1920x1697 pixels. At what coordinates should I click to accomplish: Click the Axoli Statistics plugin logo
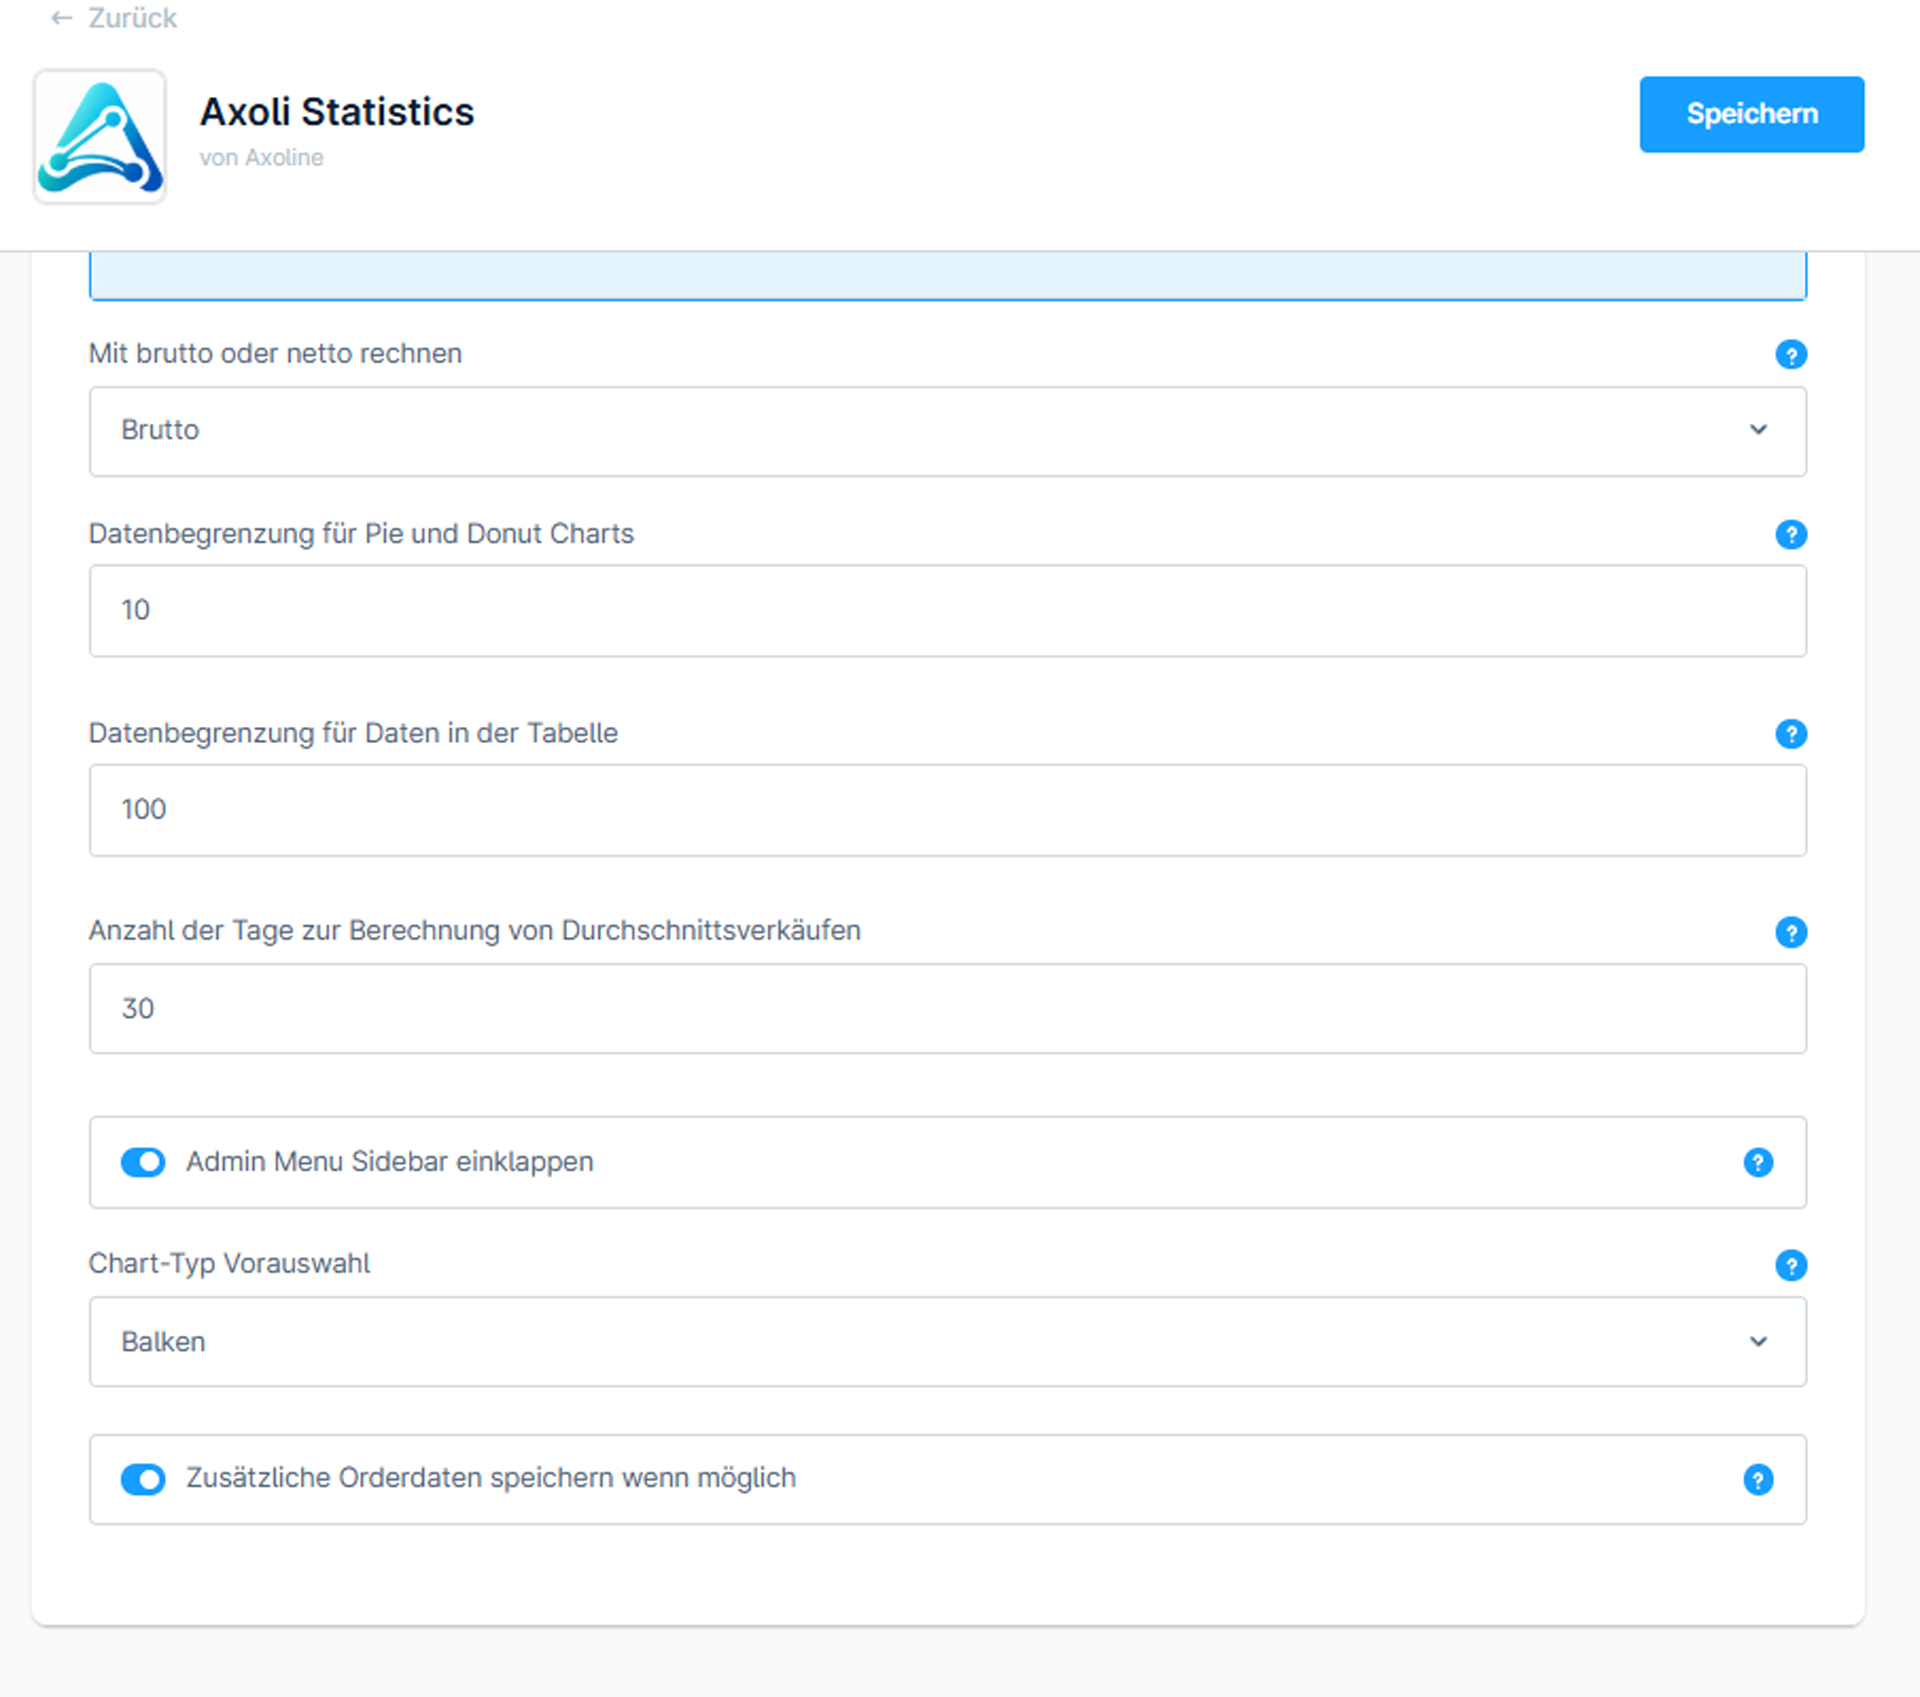click(x=100, y=136)
